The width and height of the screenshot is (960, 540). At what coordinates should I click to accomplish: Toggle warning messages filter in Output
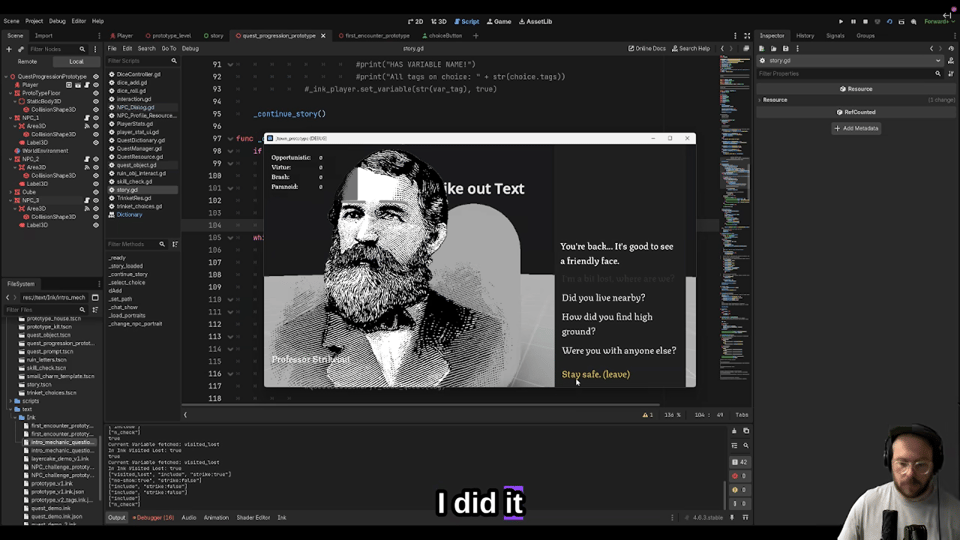pos(740,490)
